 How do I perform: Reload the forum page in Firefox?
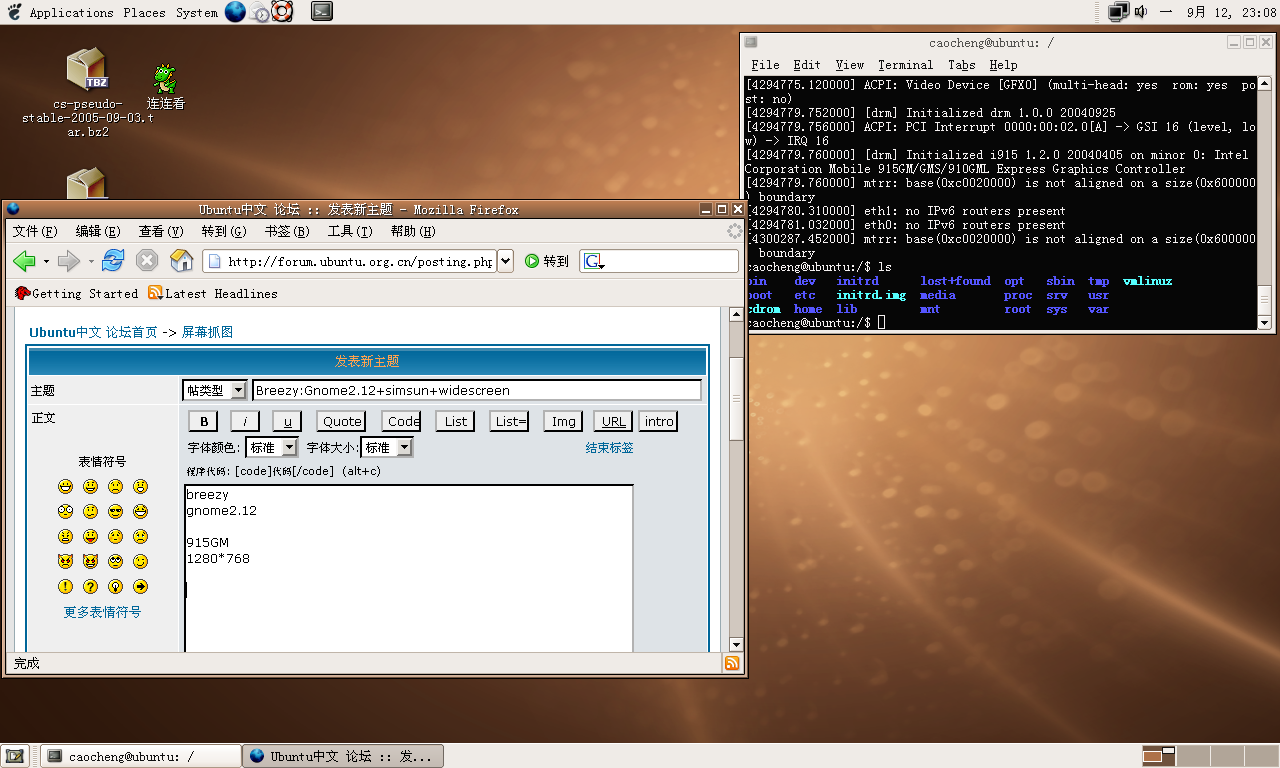[x=113, y=261]
